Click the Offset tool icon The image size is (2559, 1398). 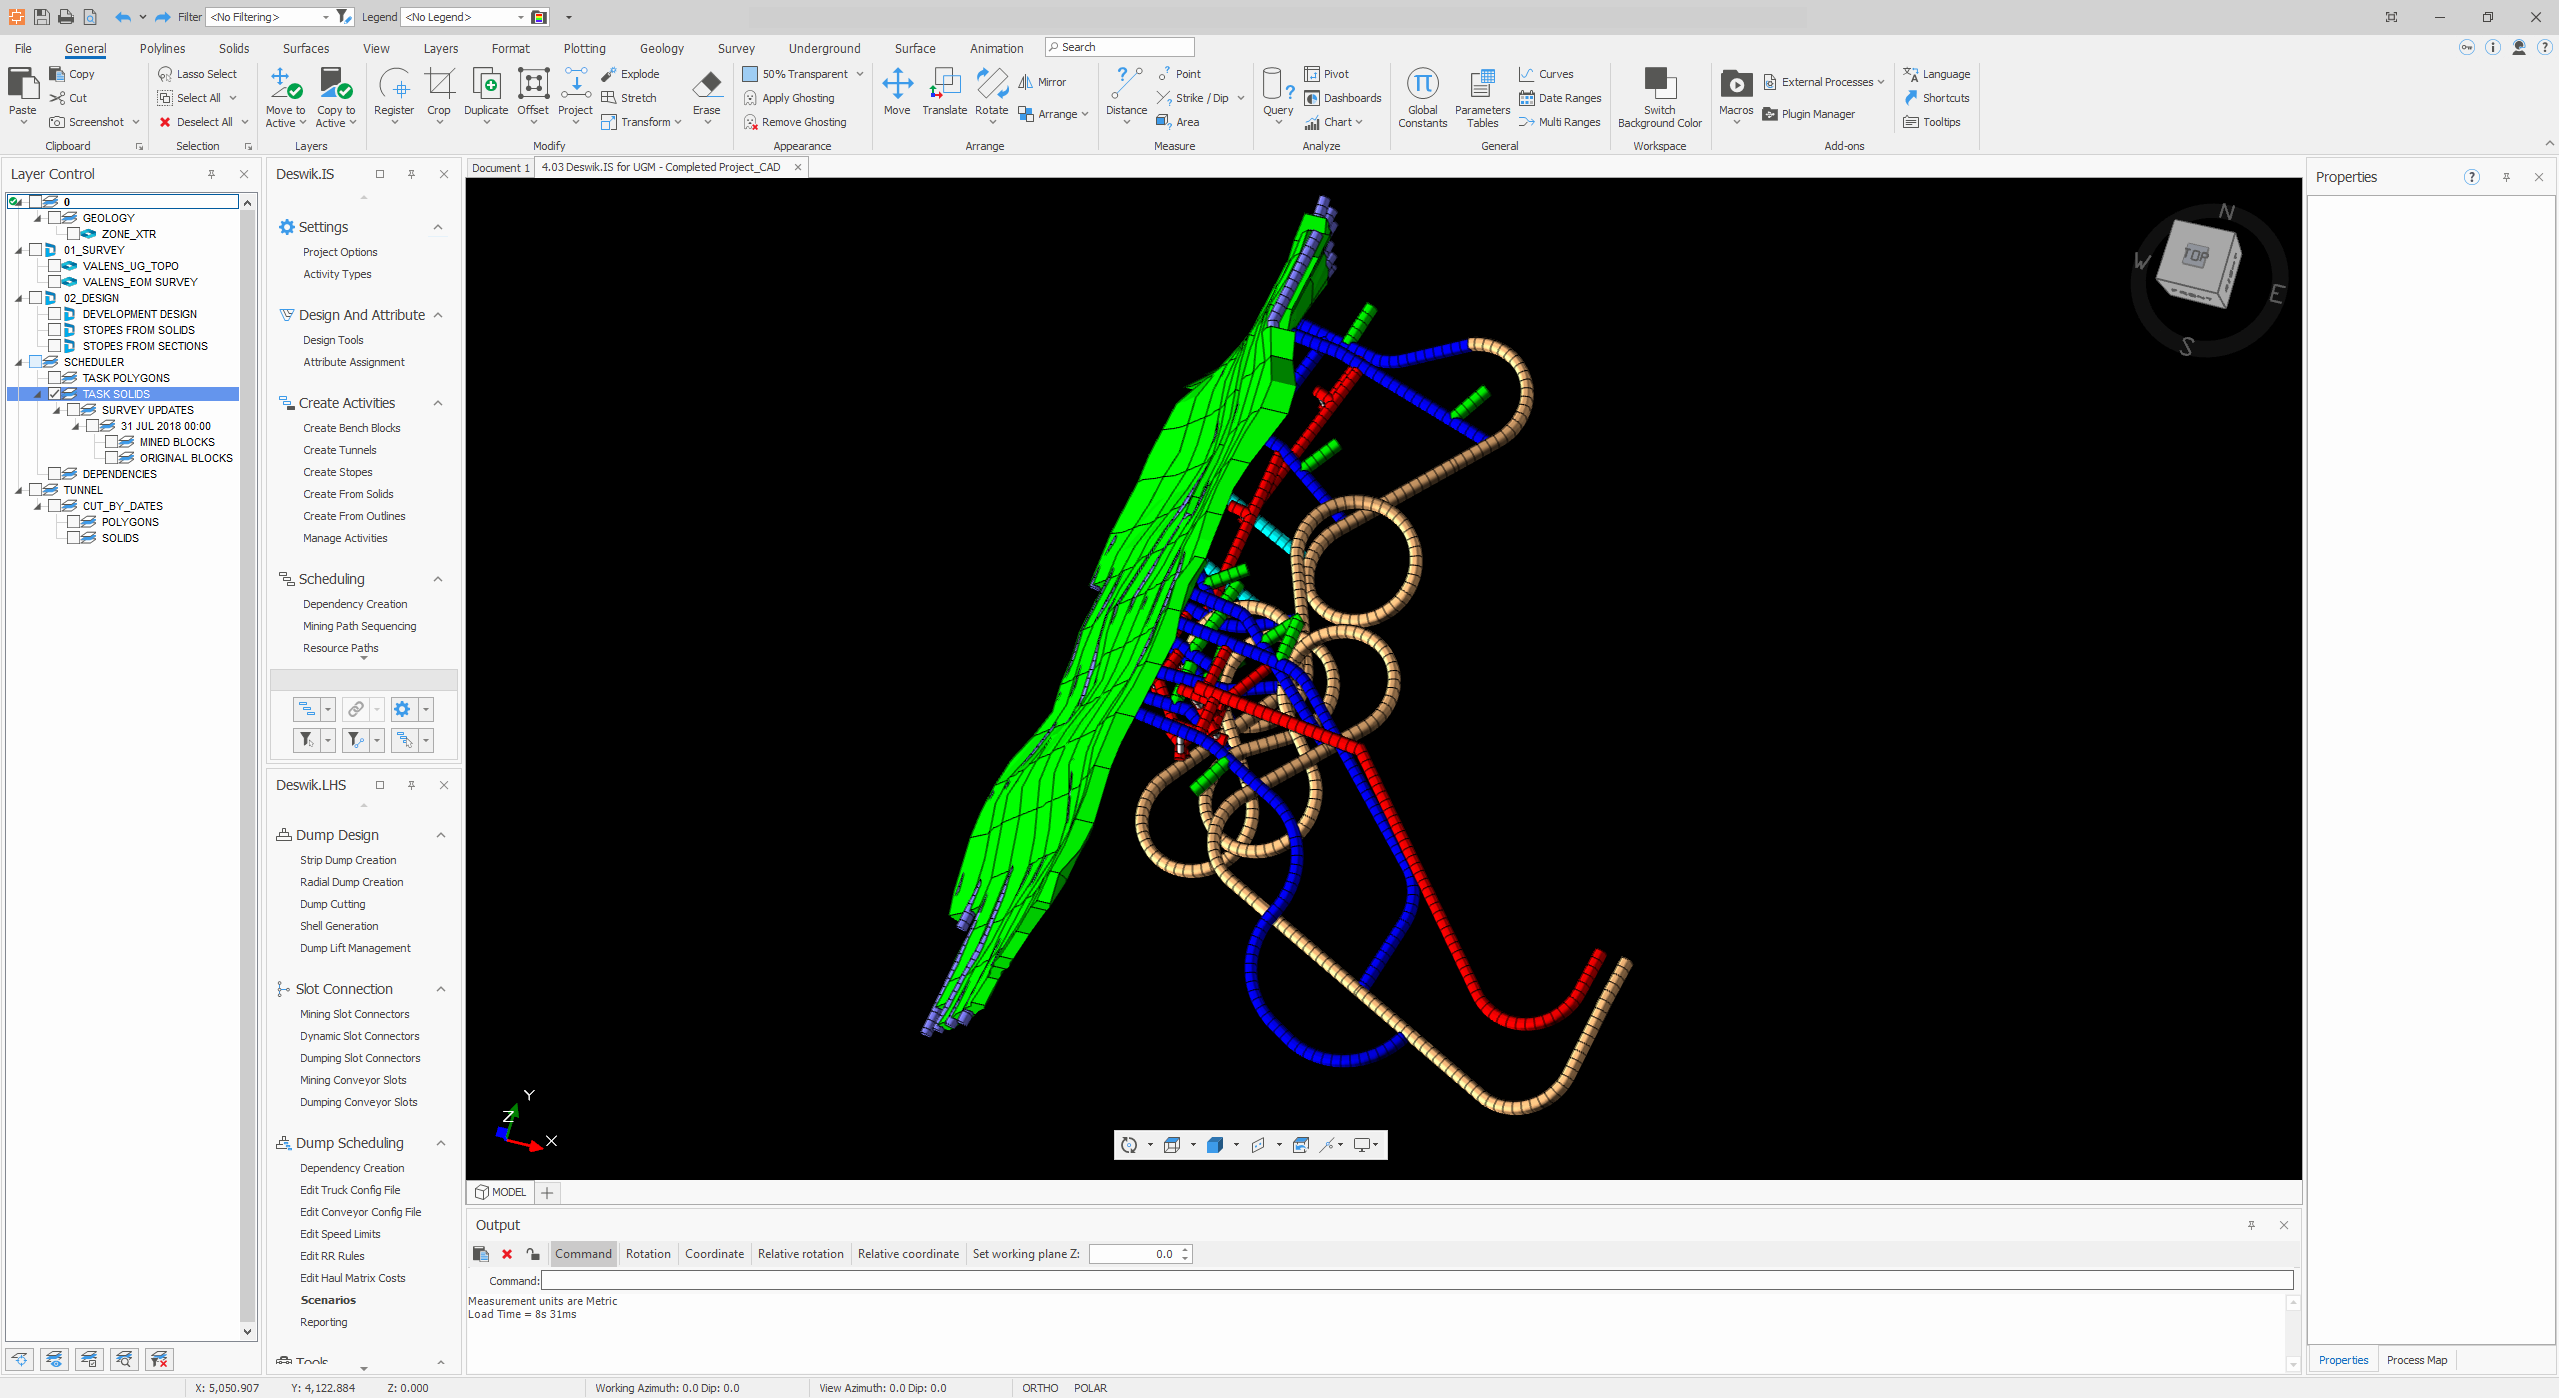click(532, 84)
